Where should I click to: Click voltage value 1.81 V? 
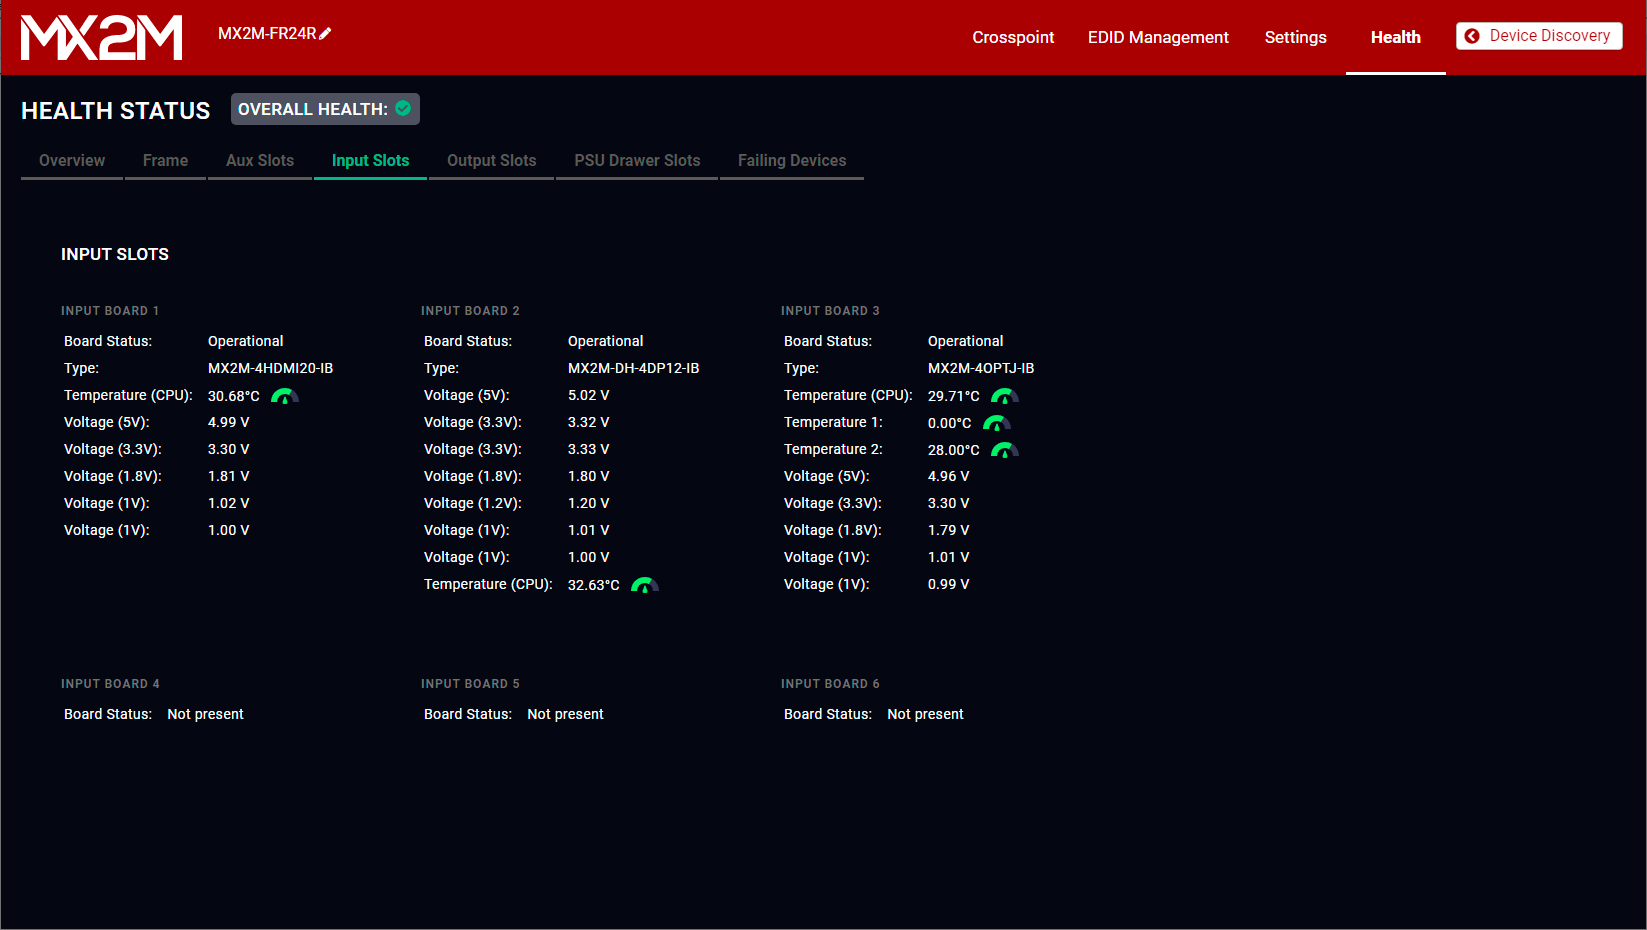click(228, 476)
